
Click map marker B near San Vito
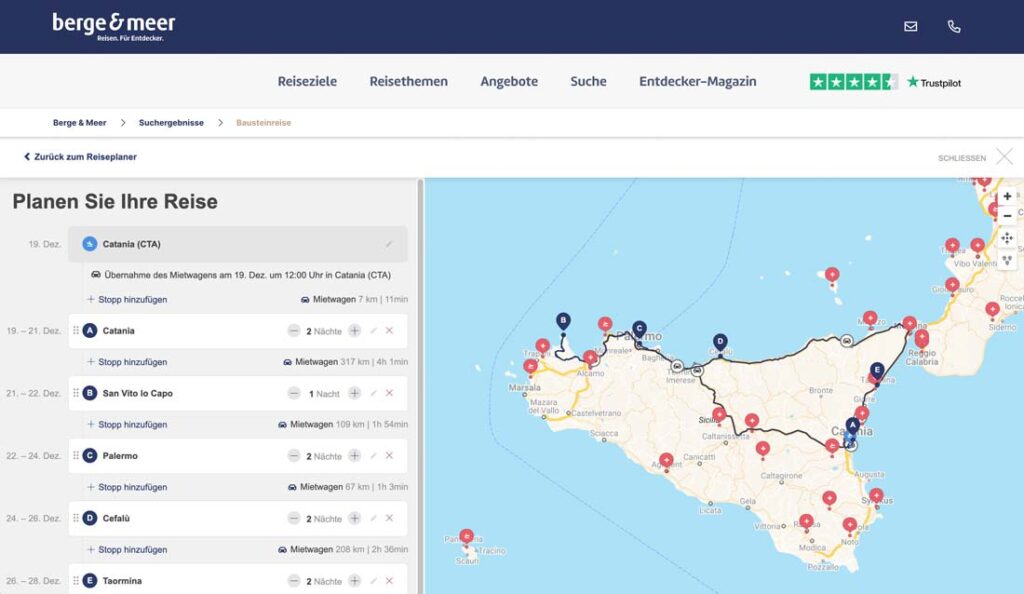(563, 321)
